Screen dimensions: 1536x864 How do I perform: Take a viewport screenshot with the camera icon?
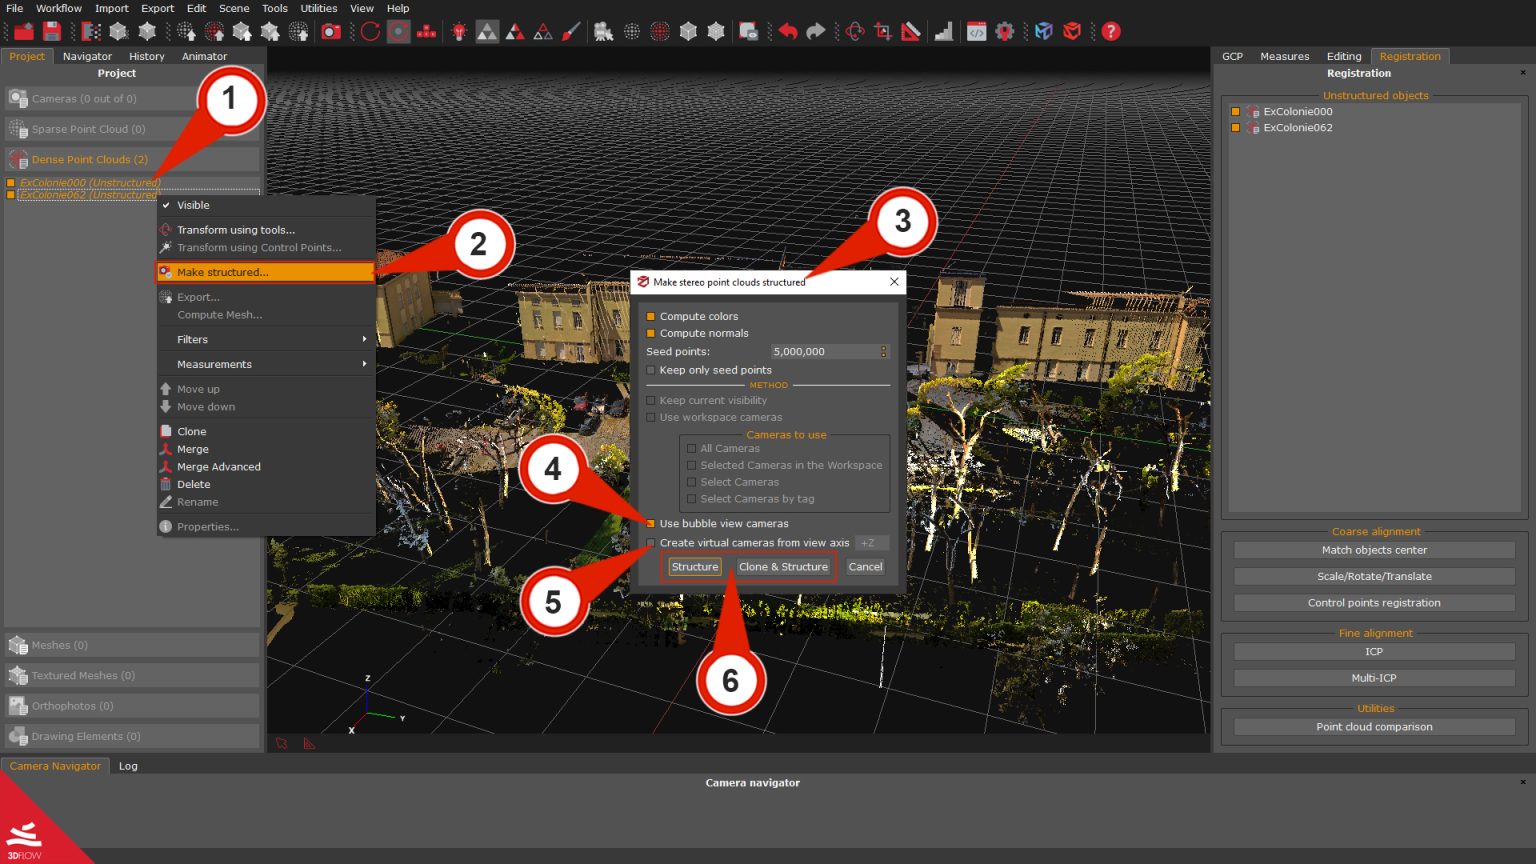point(333,31)
